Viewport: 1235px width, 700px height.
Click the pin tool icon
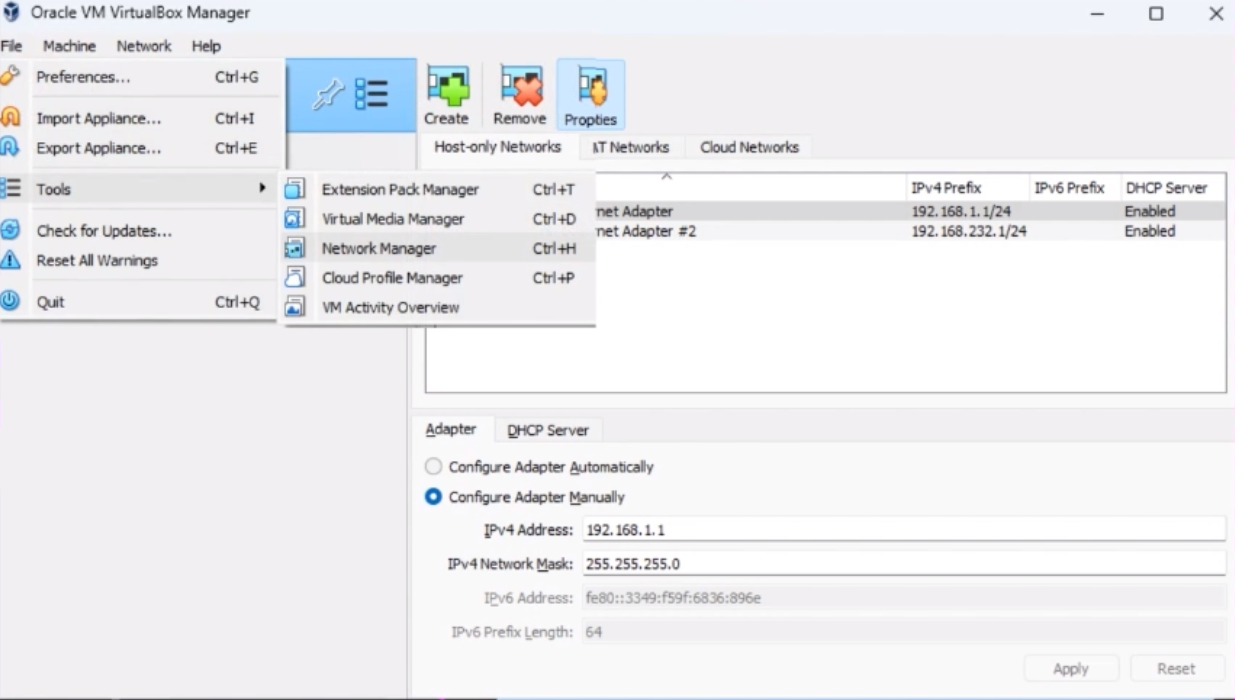(x=327, y=94)
